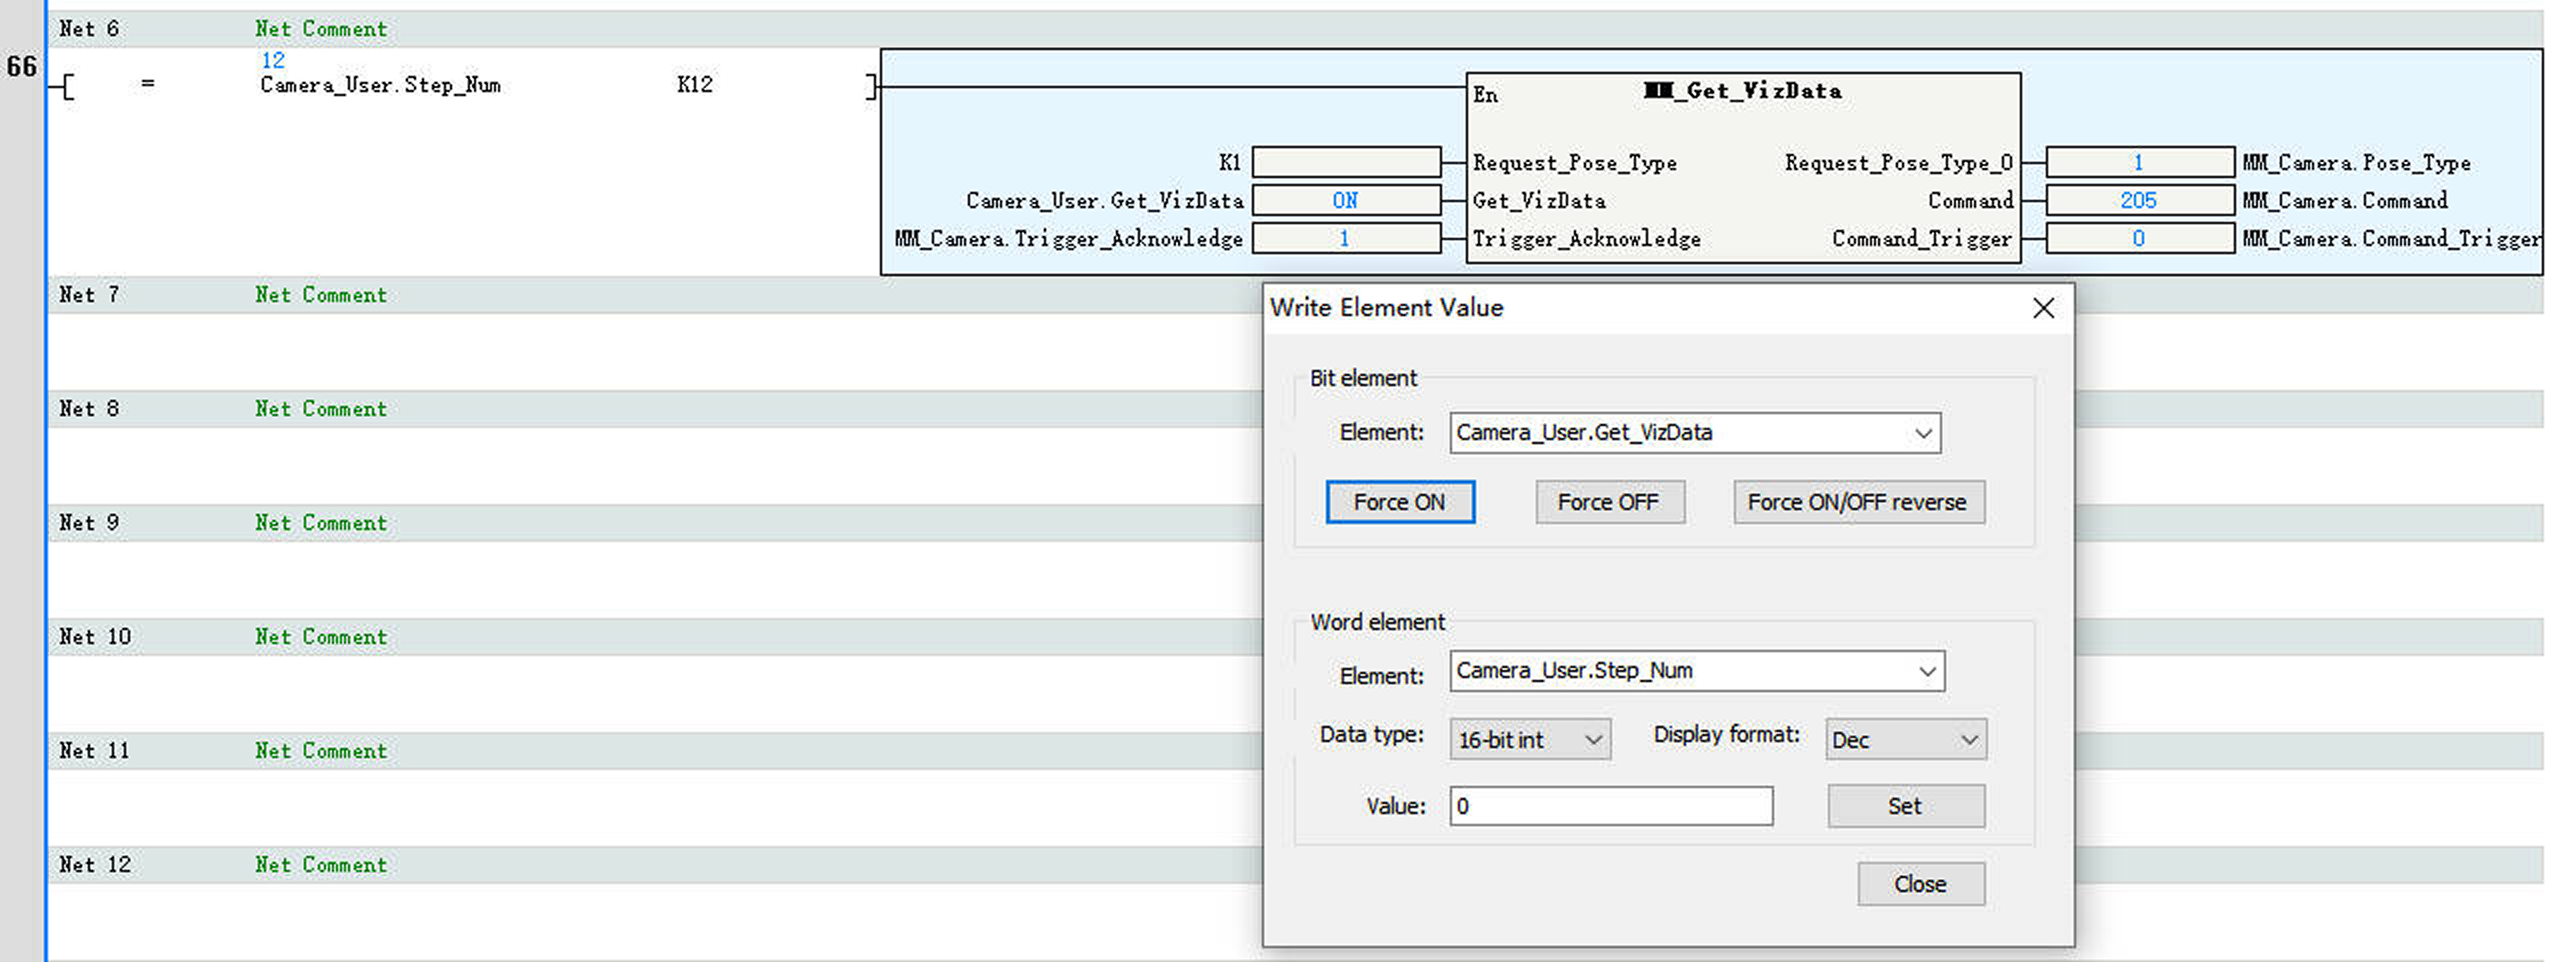The image size is (2554, 962).
Task: Select the Net 10 Net Comment text
Action: point(320,637)
